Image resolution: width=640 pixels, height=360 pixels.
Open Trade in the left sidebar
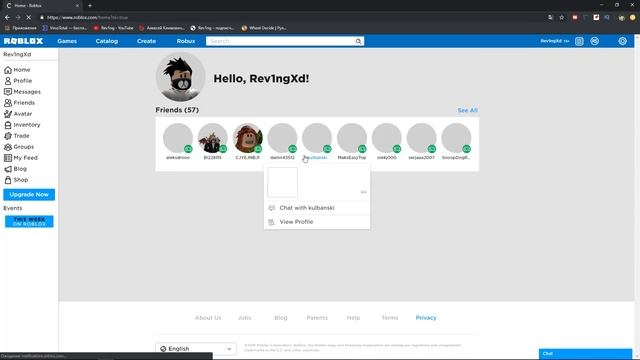pyautogui.click(x=17, y=136)
